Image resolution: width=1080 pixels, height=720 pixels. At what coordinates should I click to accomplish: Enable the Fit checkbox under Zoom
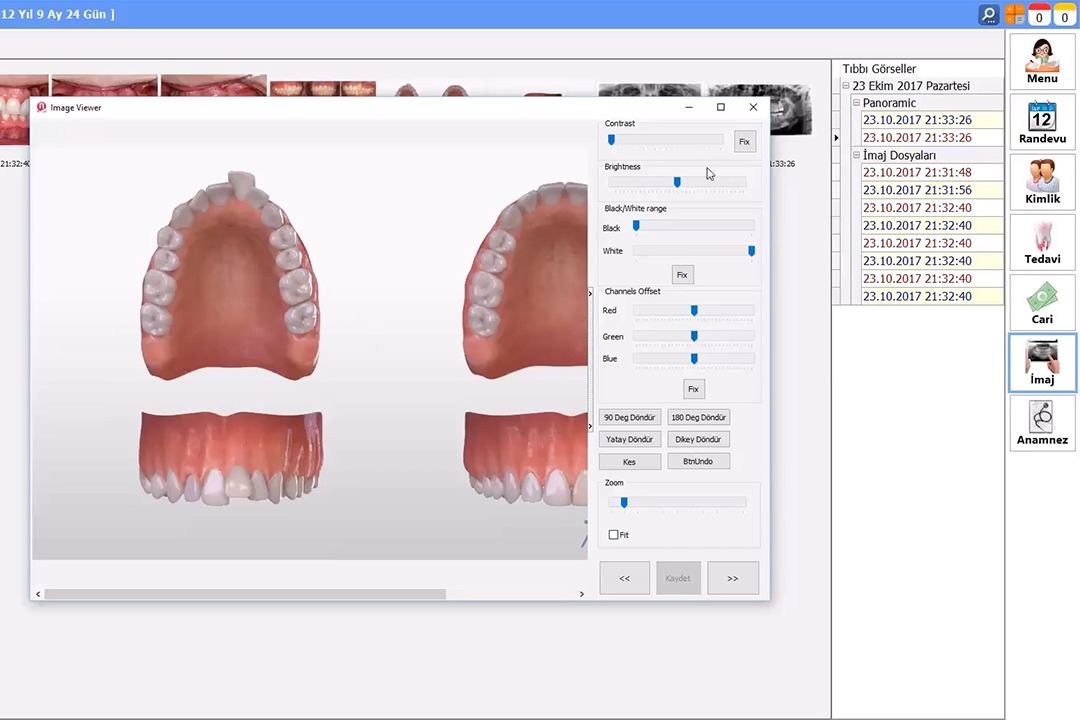point(614,535)
